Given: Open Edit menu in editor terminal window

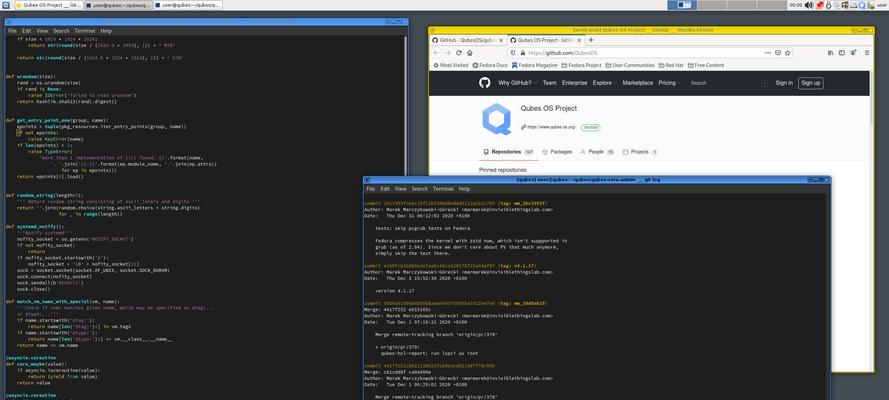Looking at the screenshot, I should pos(27,31).
